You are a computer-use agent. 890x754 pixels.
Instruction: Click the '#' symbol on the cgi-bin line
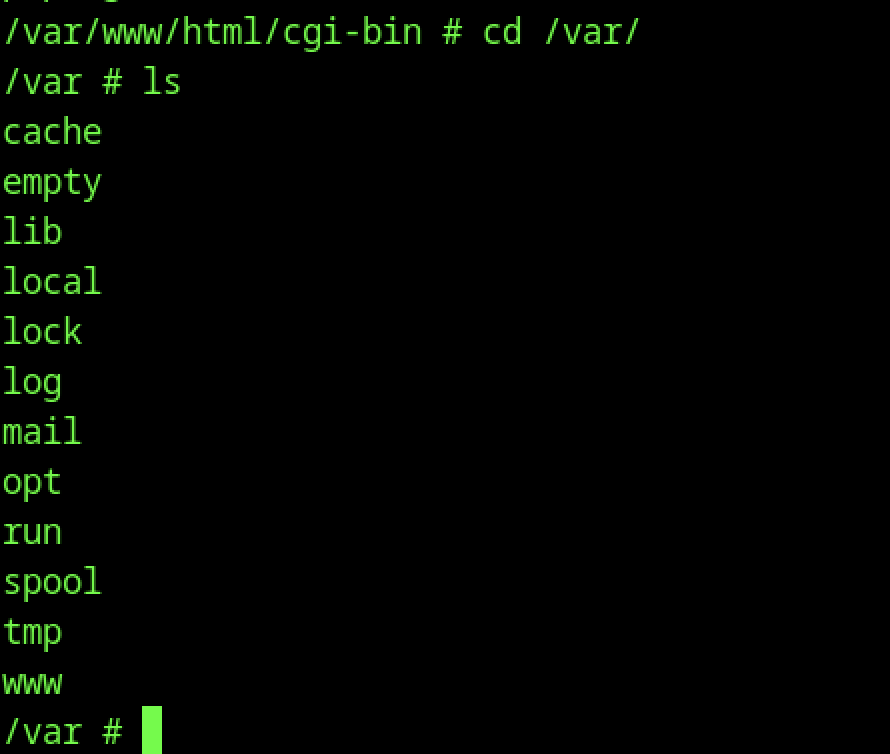coord(452,32)
